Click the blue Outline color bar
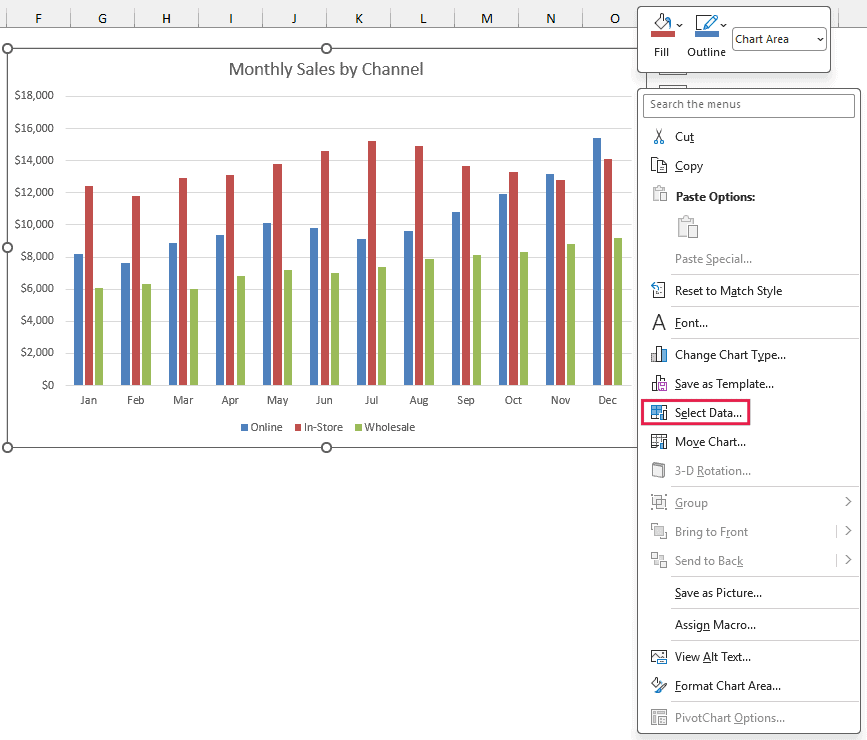This screenshot has height=740, width=867. [x=706, y=34]
